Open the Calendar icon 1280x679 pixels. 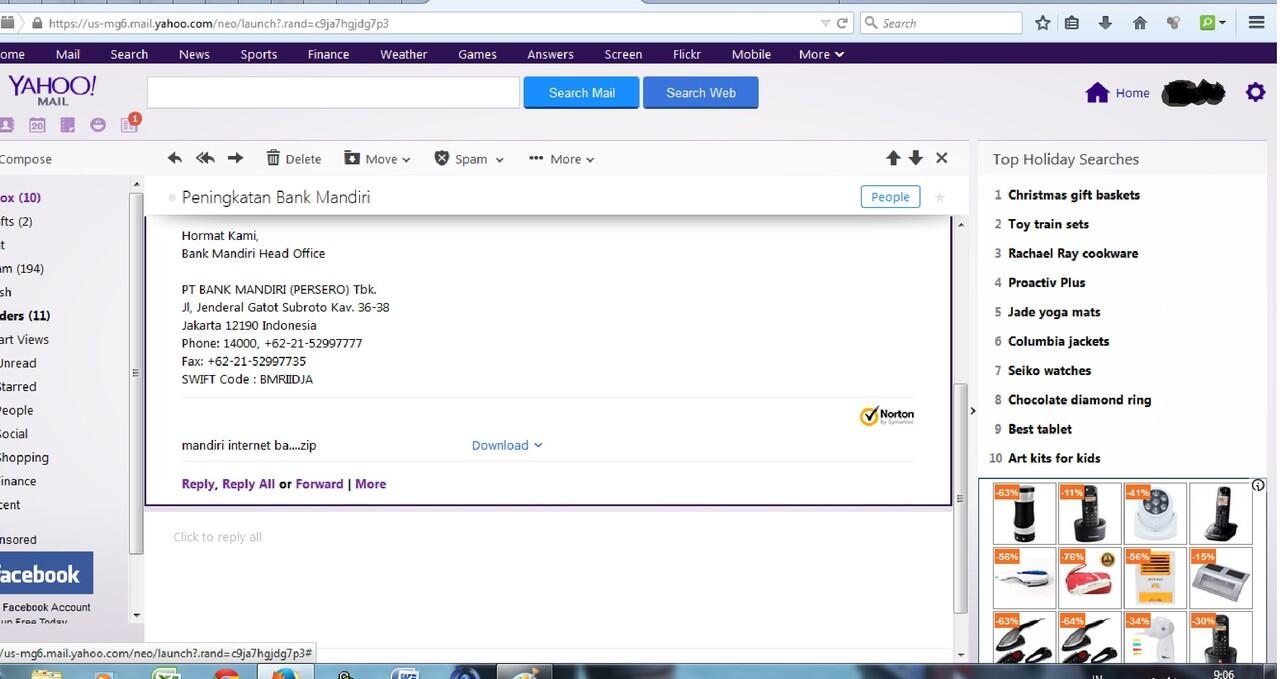coord(37,125)
